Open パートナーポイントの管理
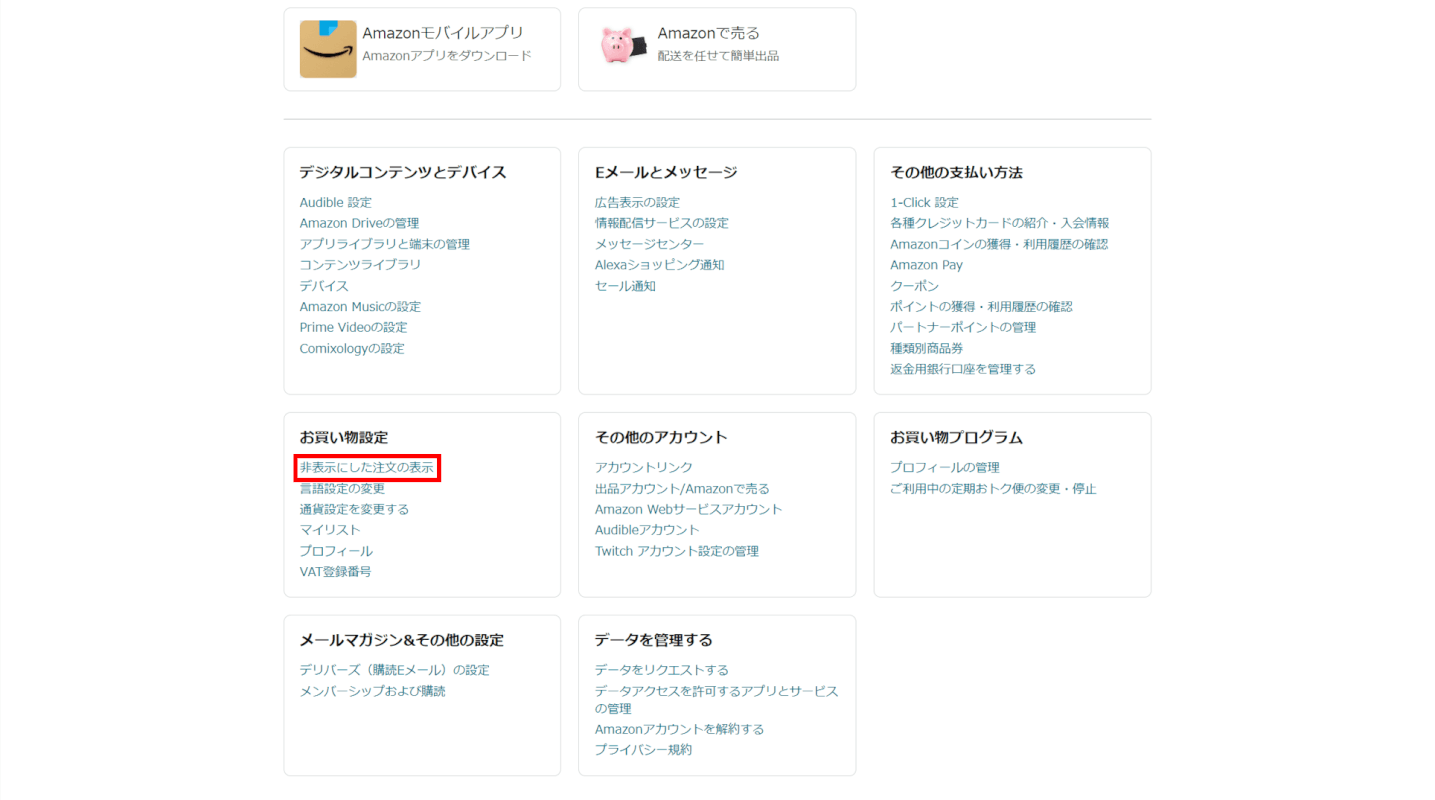Image resolution: width=1435 pixels, height=800 pixels. coord(963,328)
